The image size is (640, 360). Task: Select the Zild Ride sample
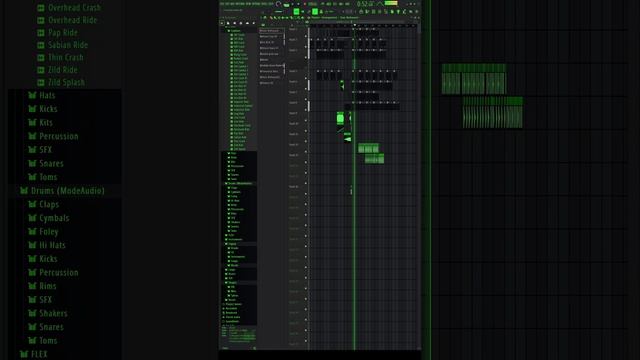click(x=62, y=70)
